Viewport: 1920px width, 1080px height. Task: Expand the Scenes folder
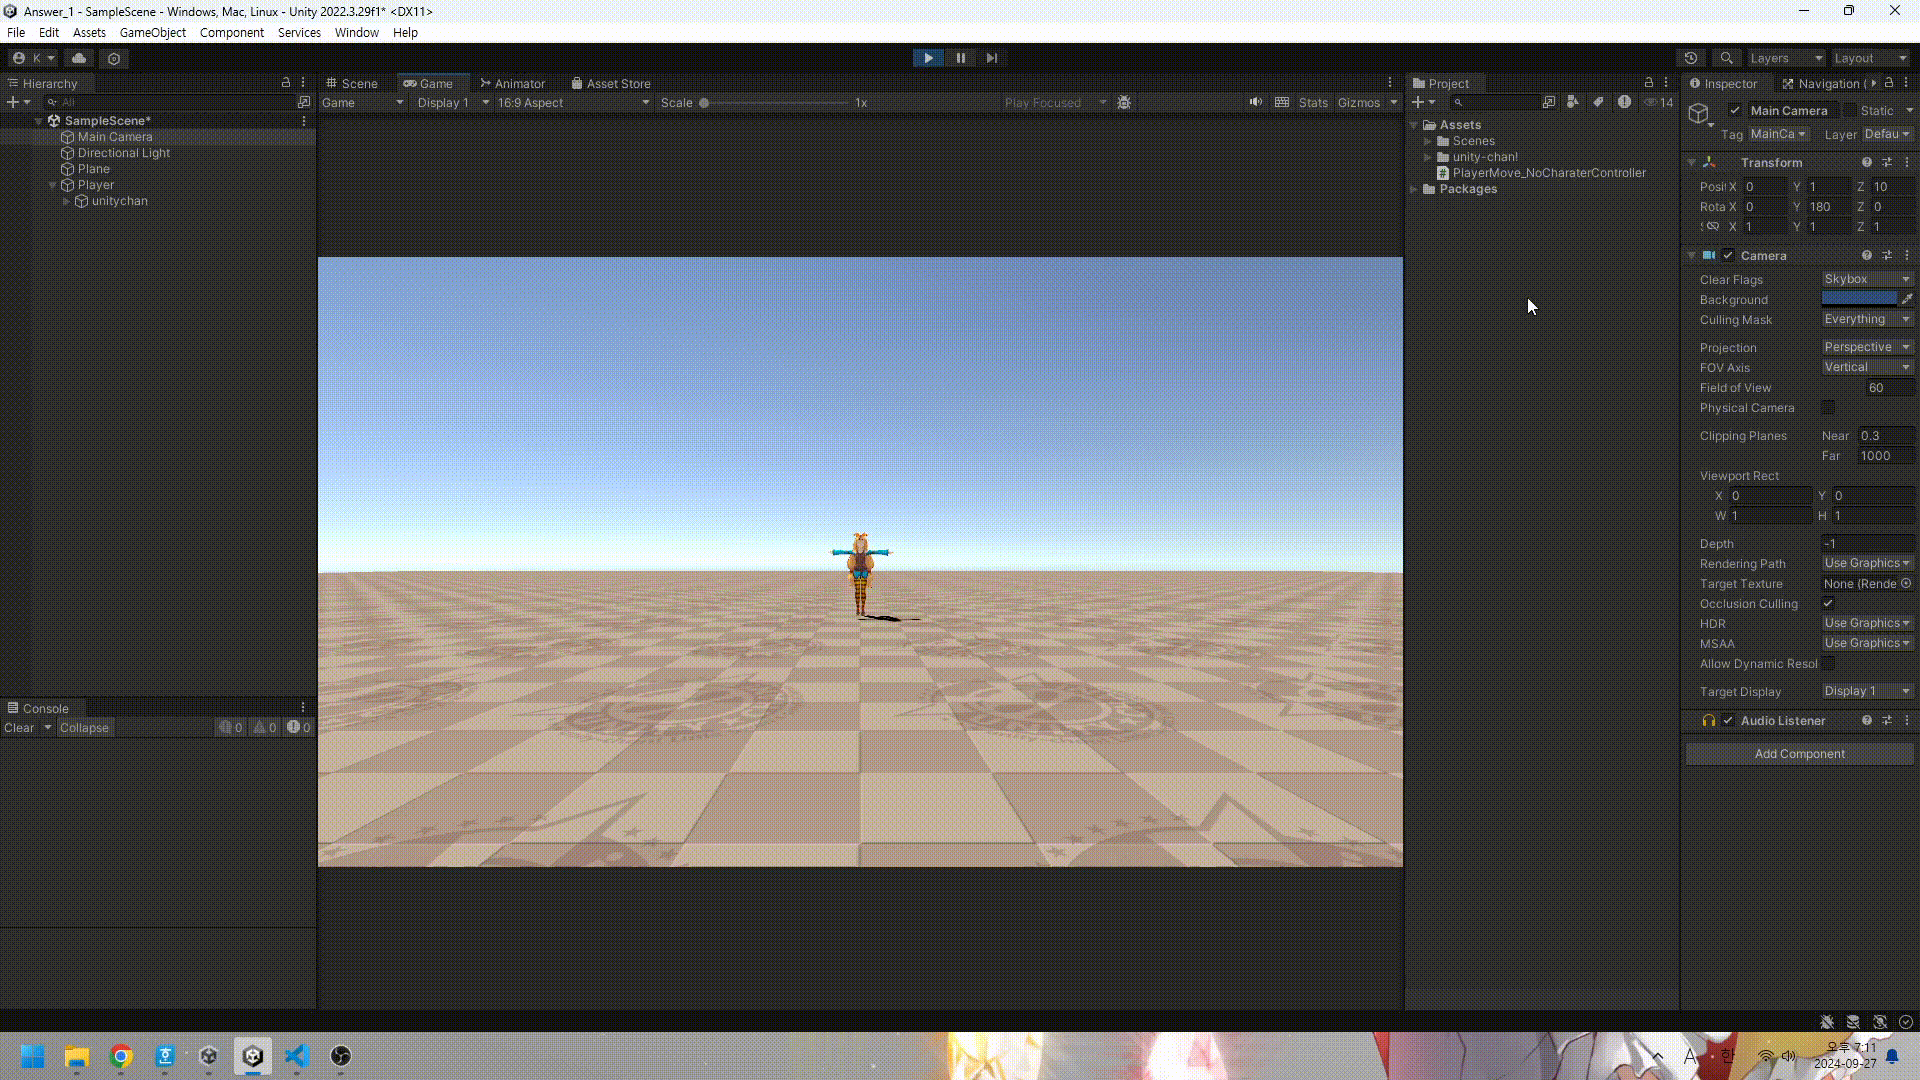(1428, 141)
